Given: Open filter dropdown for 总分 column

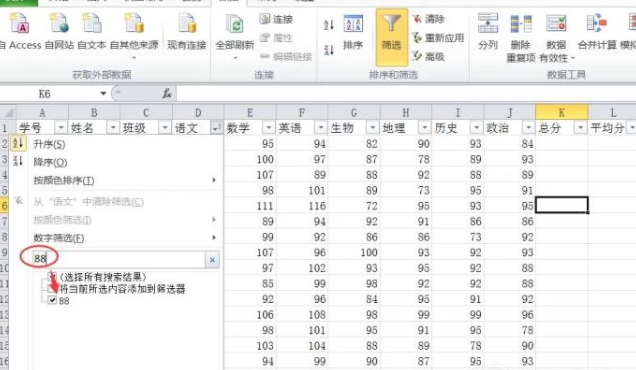Looking at the screenshot, I should (x=580, y=128).
